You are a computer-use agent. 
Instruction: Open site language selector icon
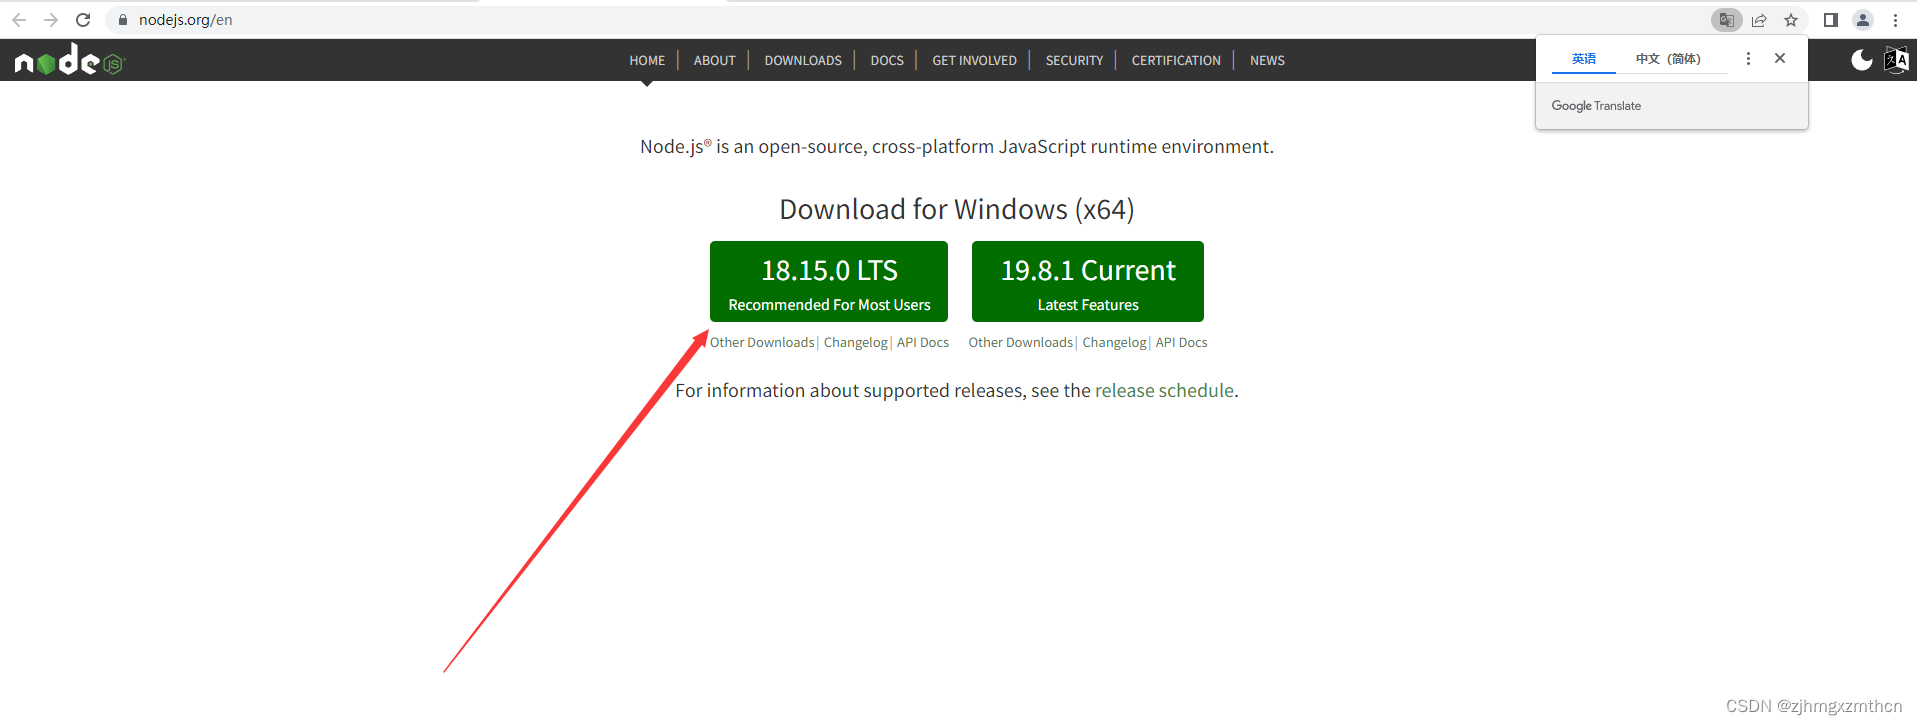tap(1896, 60)
